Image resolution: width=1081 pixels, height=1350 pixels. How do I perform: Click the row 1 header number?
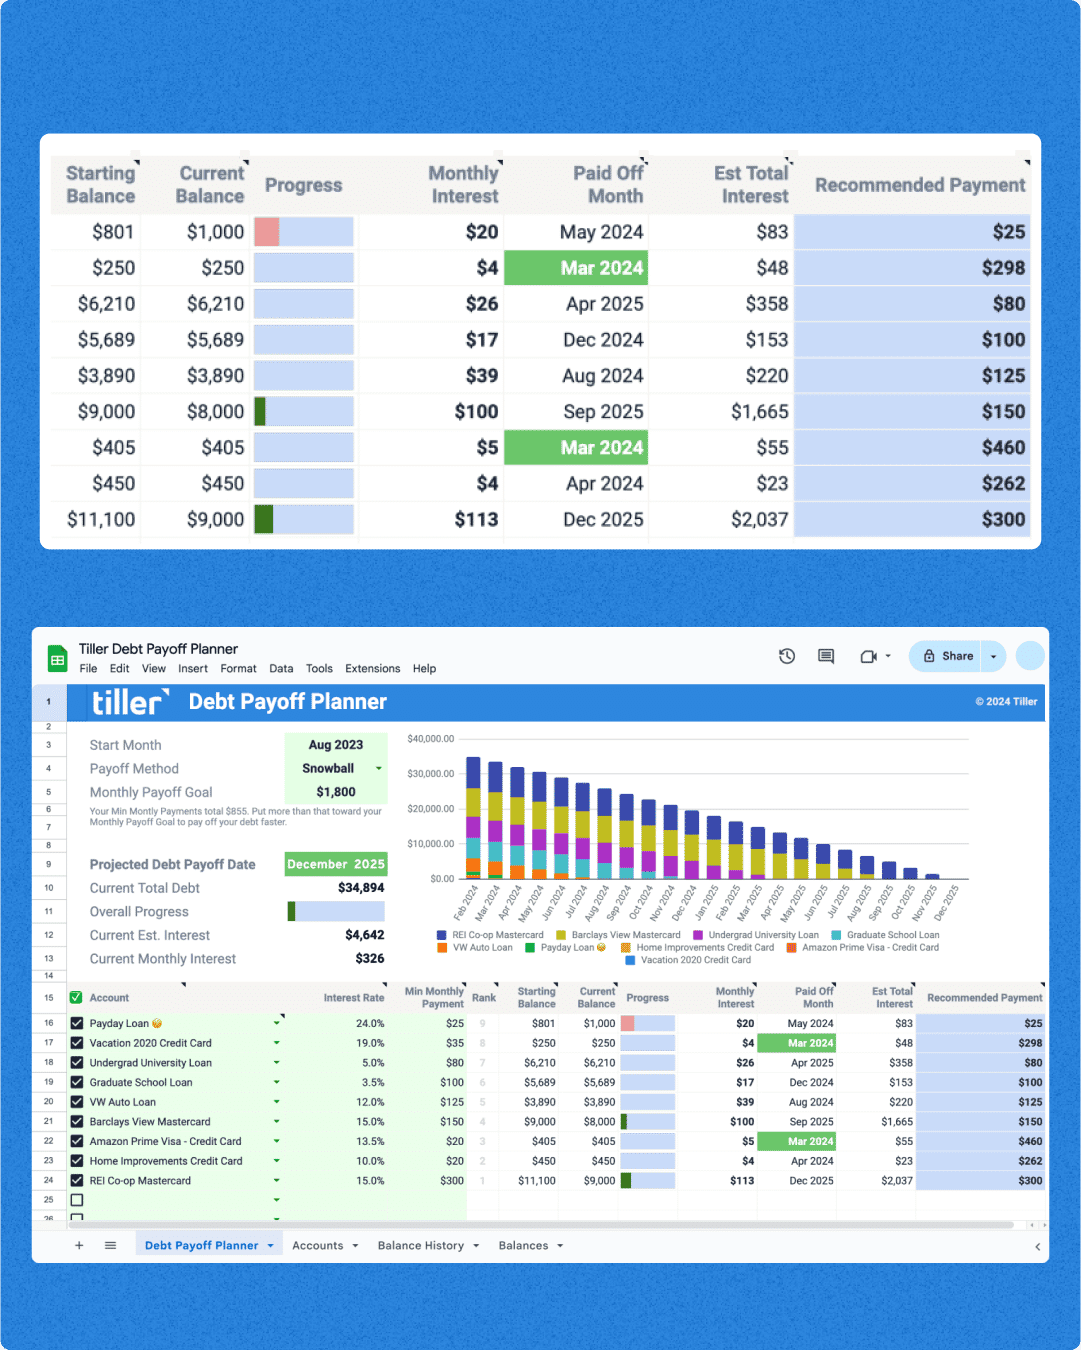pyautogui.click(x=48, y=702)
